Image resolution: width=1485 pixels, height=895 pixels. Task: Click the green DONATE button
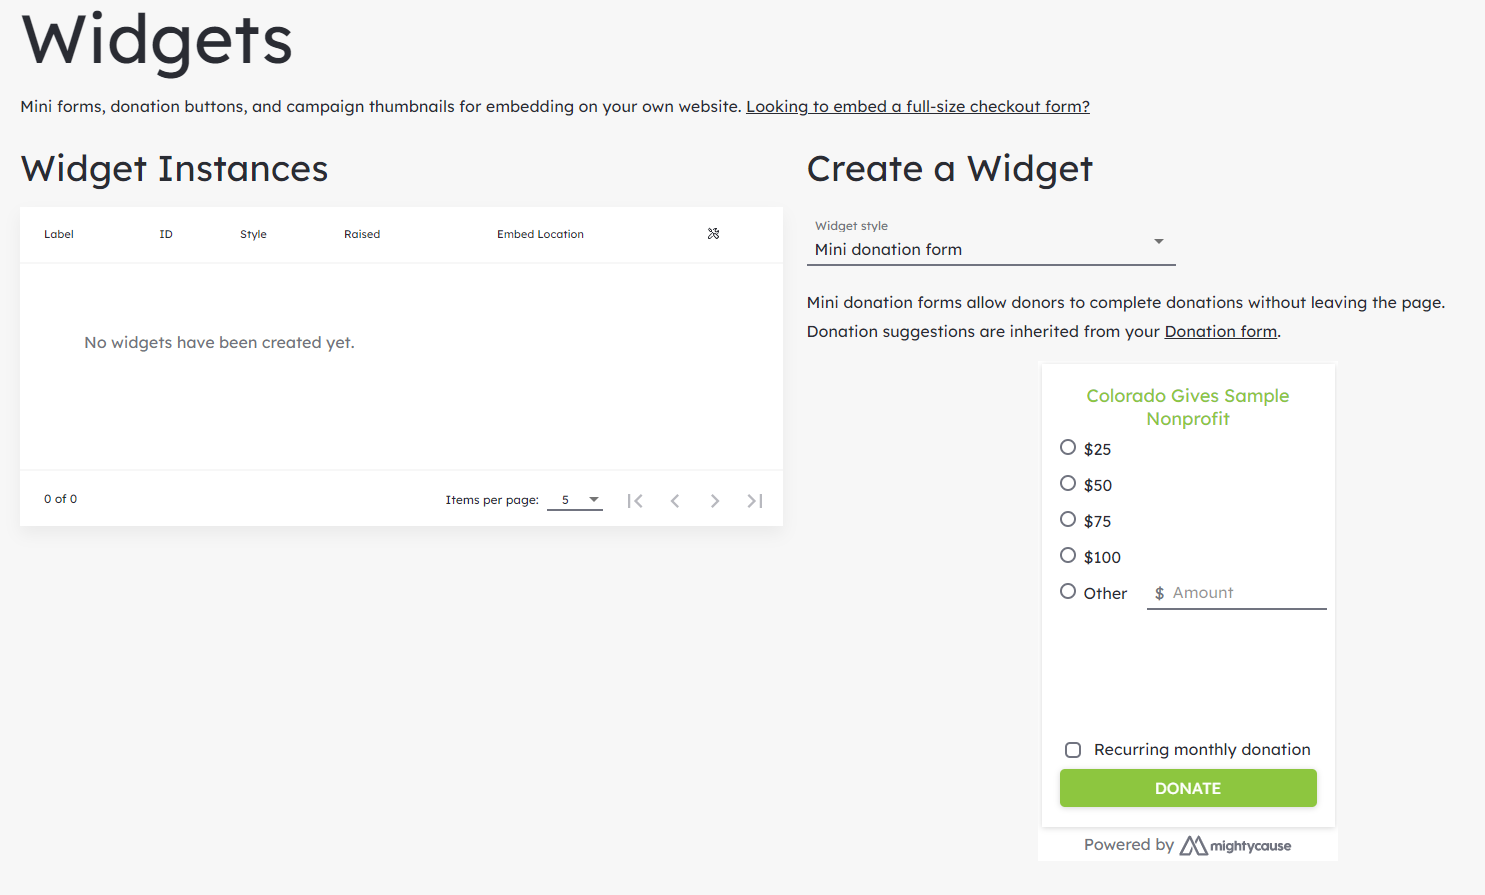pyautogui.click(x=1188, y=788)
